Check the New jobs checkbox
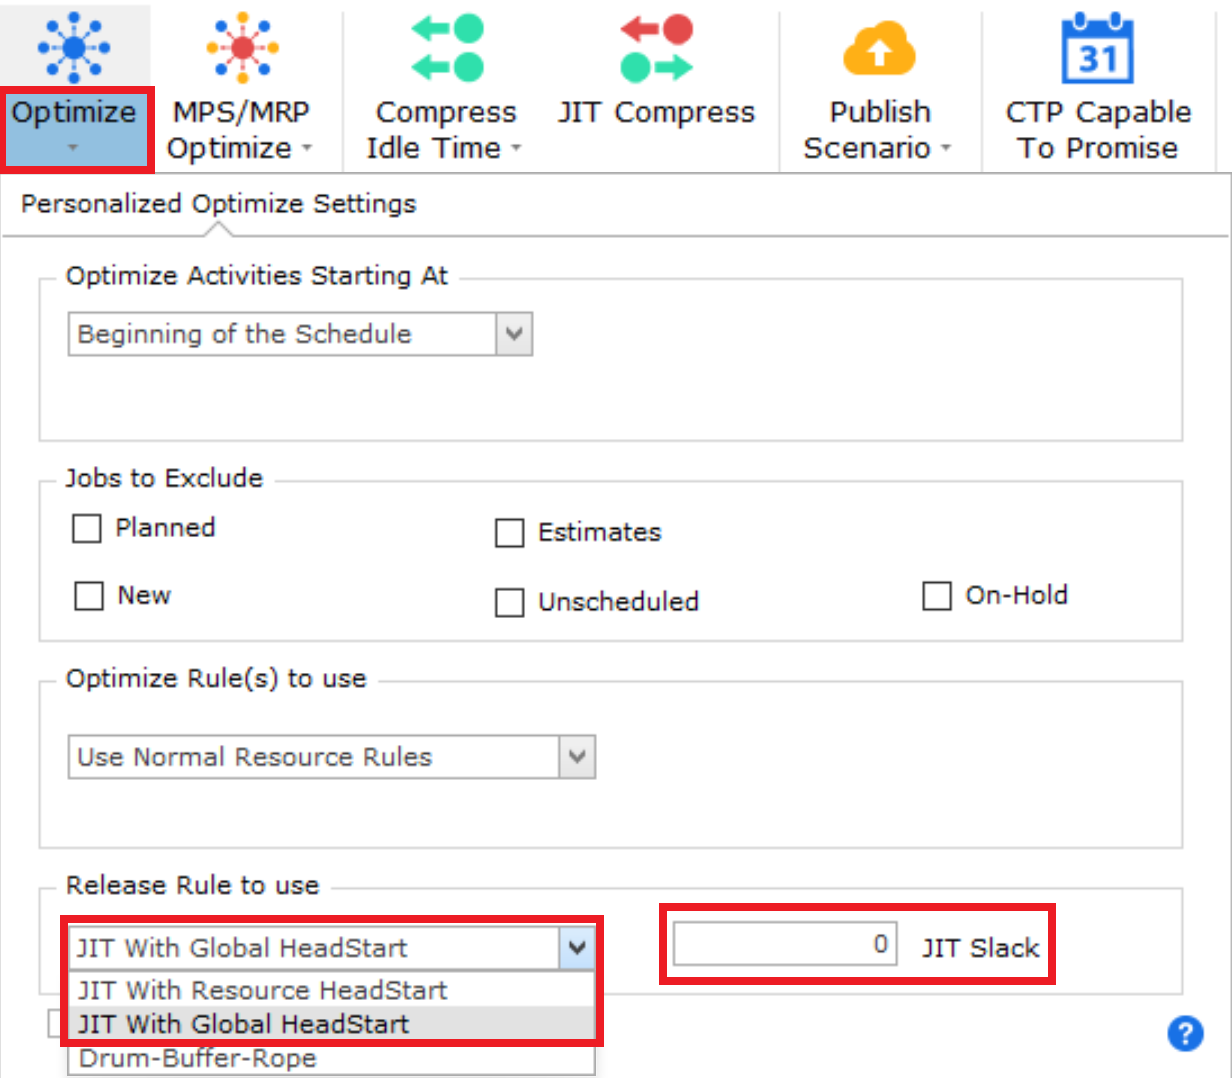This screenshot has width=1232, height=1078. pos(89,596)
